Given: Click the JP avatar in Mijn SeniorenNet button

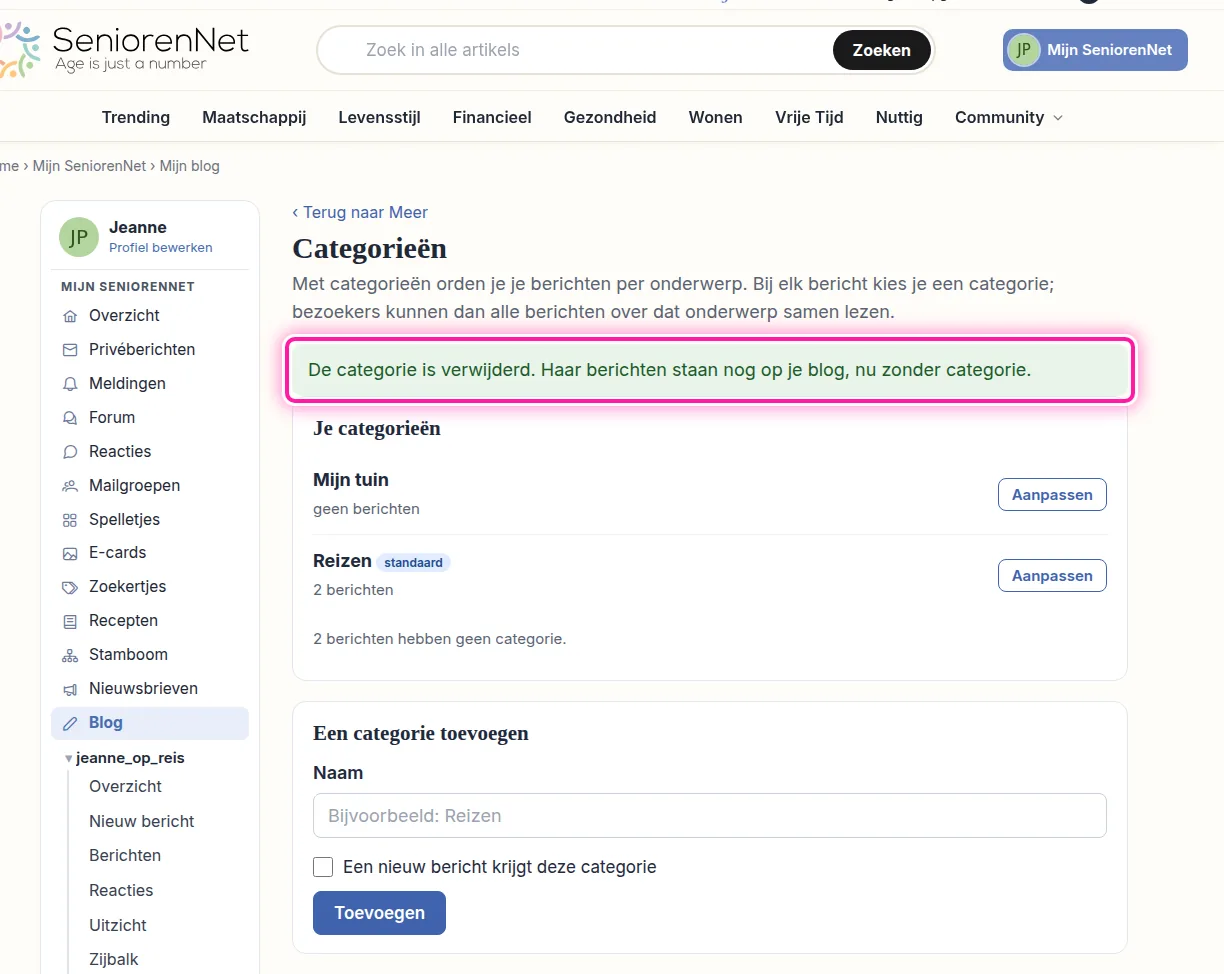Looking at the screenshot, I should pyautogui.click(x=1023, y=49).
